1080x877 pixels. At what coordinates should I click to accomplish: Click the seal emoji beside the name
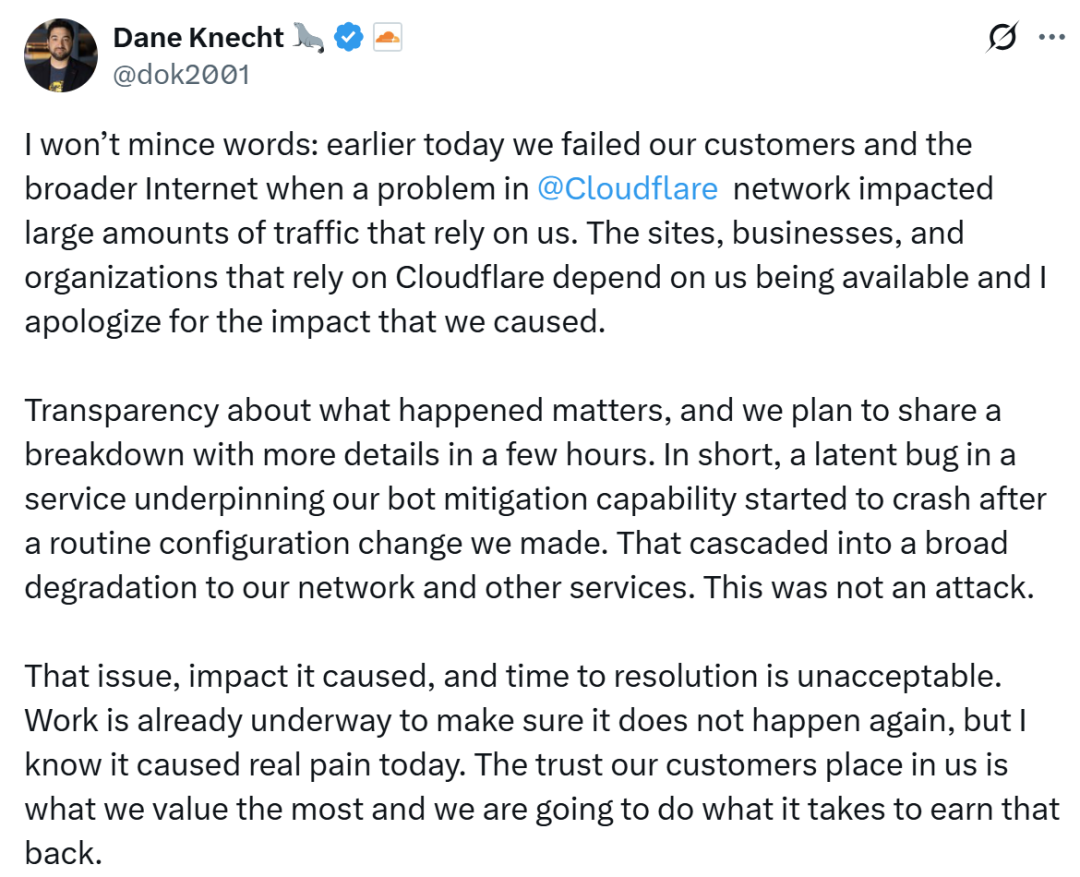tap(308, 39)
